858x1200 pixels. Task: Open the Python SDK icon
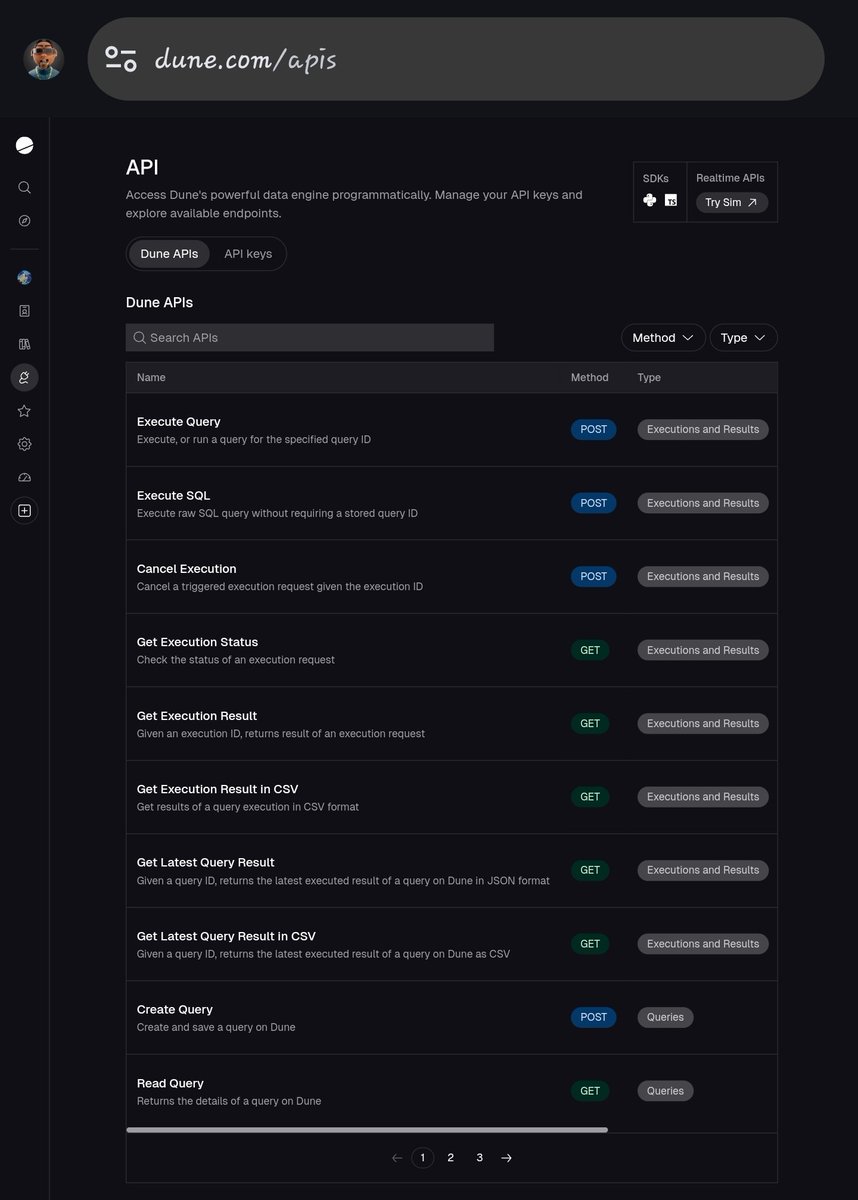pyautogui.click(x=650, y=200)
